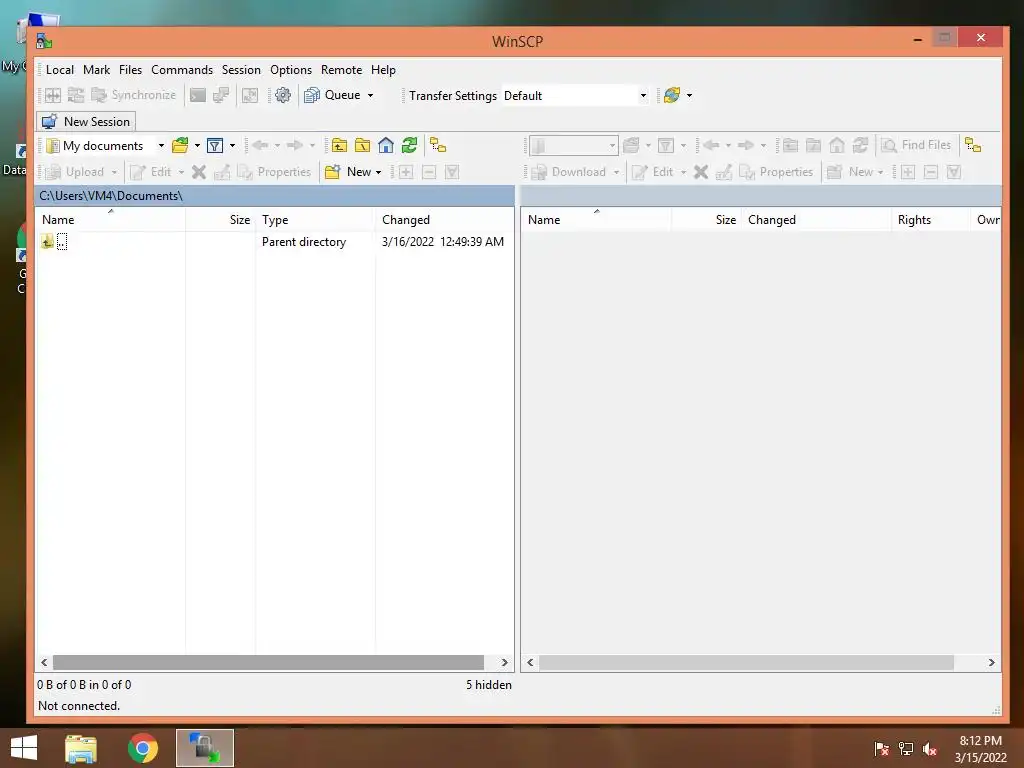Open File Explorer from taskbar

pyautogui.click(x=81, y=748)
